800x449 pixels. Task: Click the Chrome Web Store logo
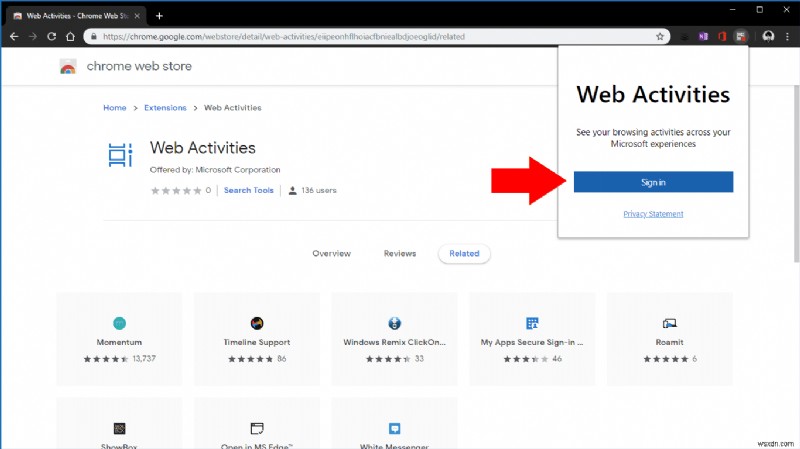[68, 67]
